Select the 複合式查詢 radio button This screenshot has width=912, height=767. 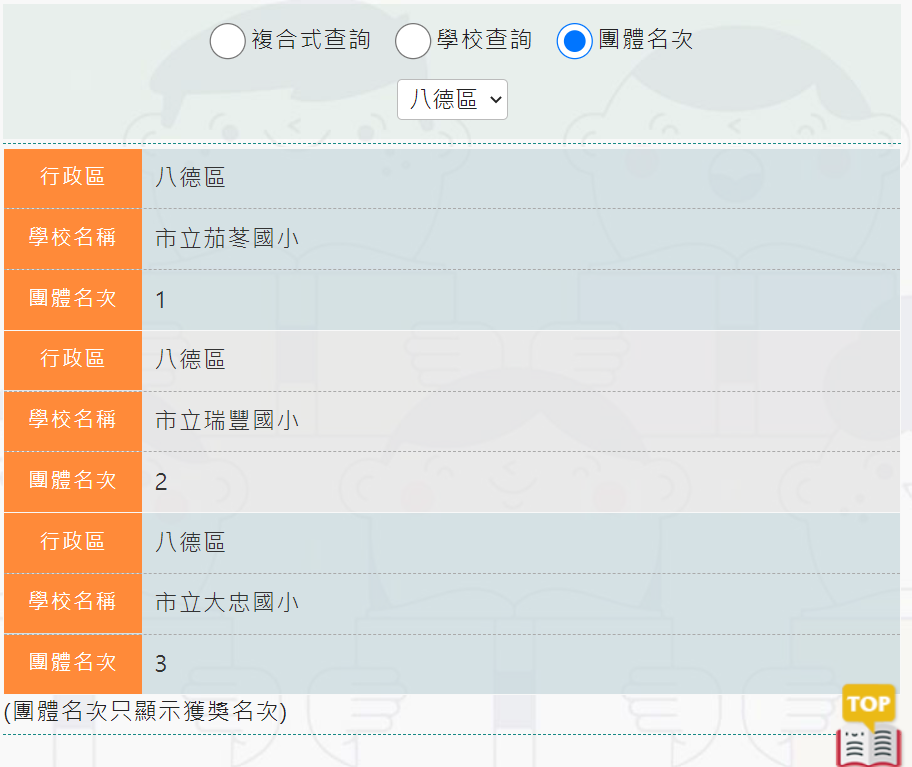pyautogui.click(x=227, y=41)
